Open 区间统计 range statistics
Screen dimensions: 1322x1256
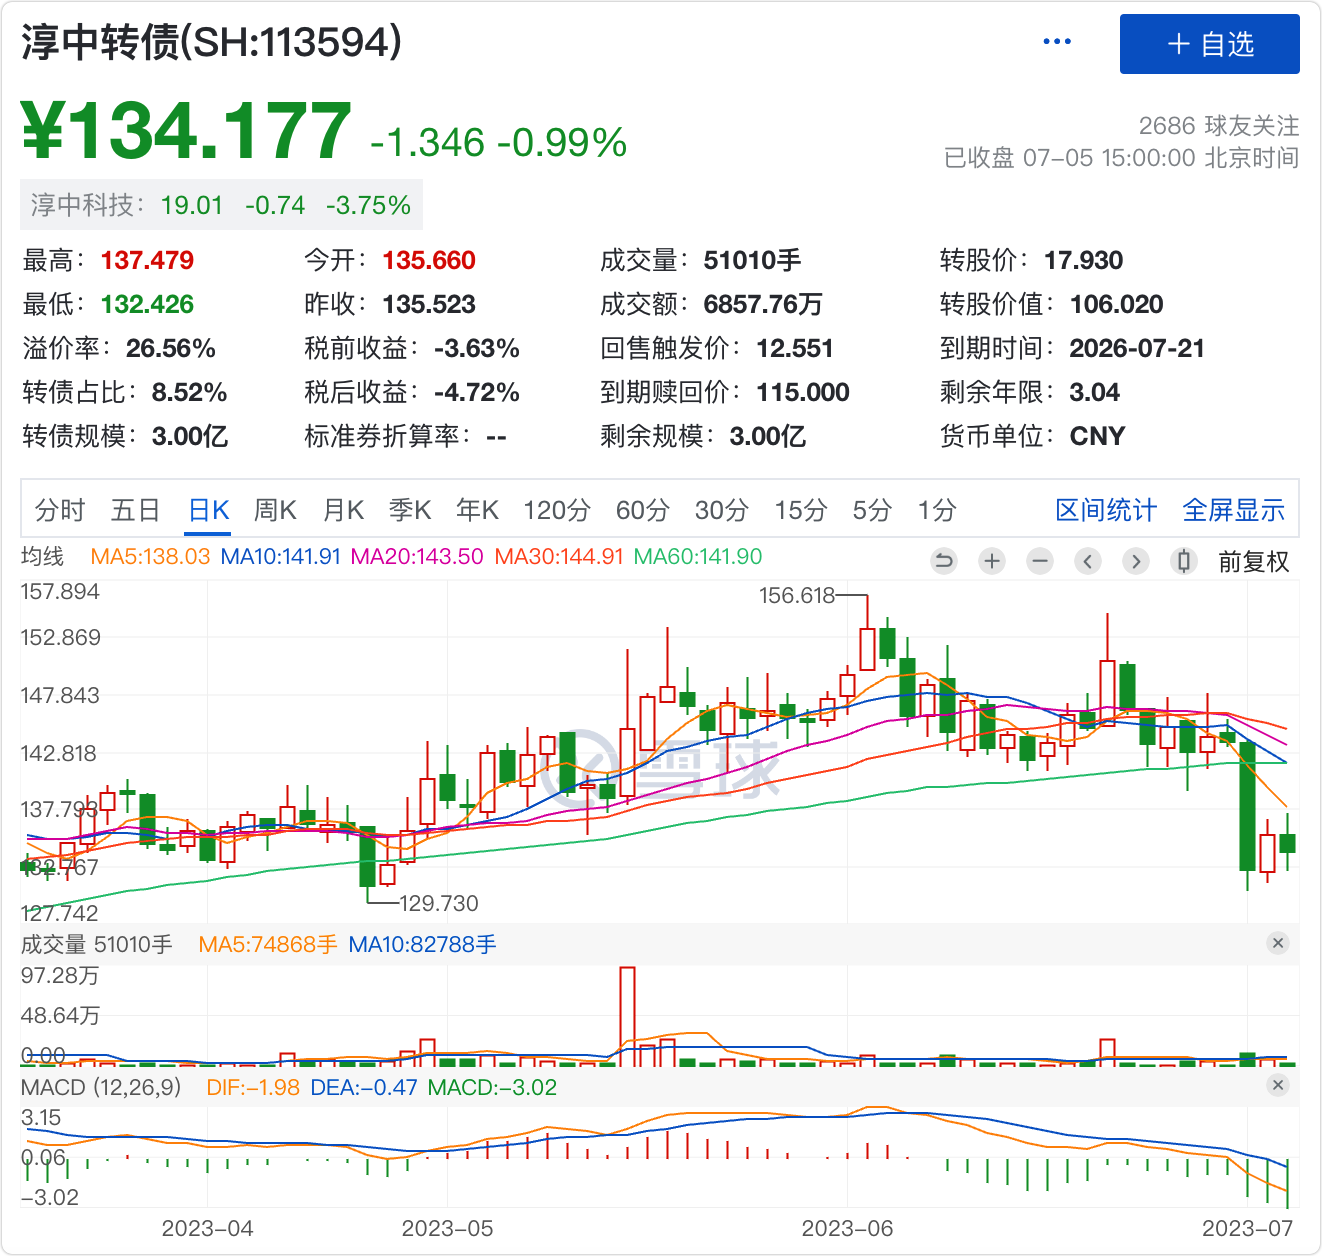[1105, 510]
